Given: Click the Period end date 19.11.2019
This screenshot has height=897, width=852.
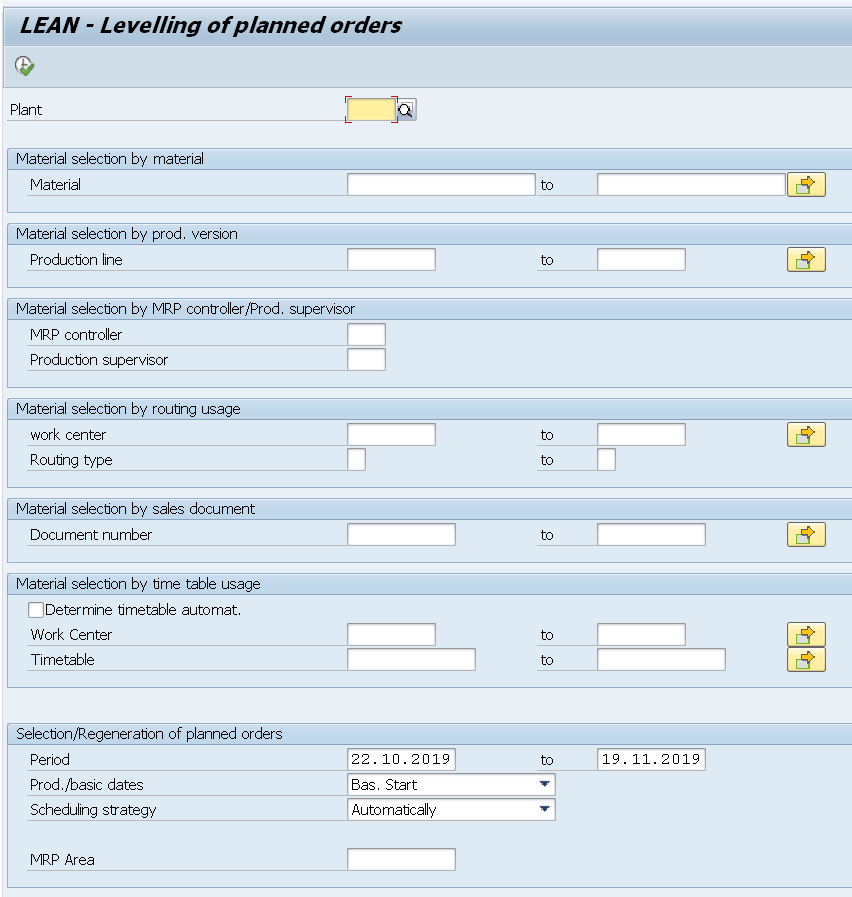Looking at the screenshot, I should [x=651, y=760].
